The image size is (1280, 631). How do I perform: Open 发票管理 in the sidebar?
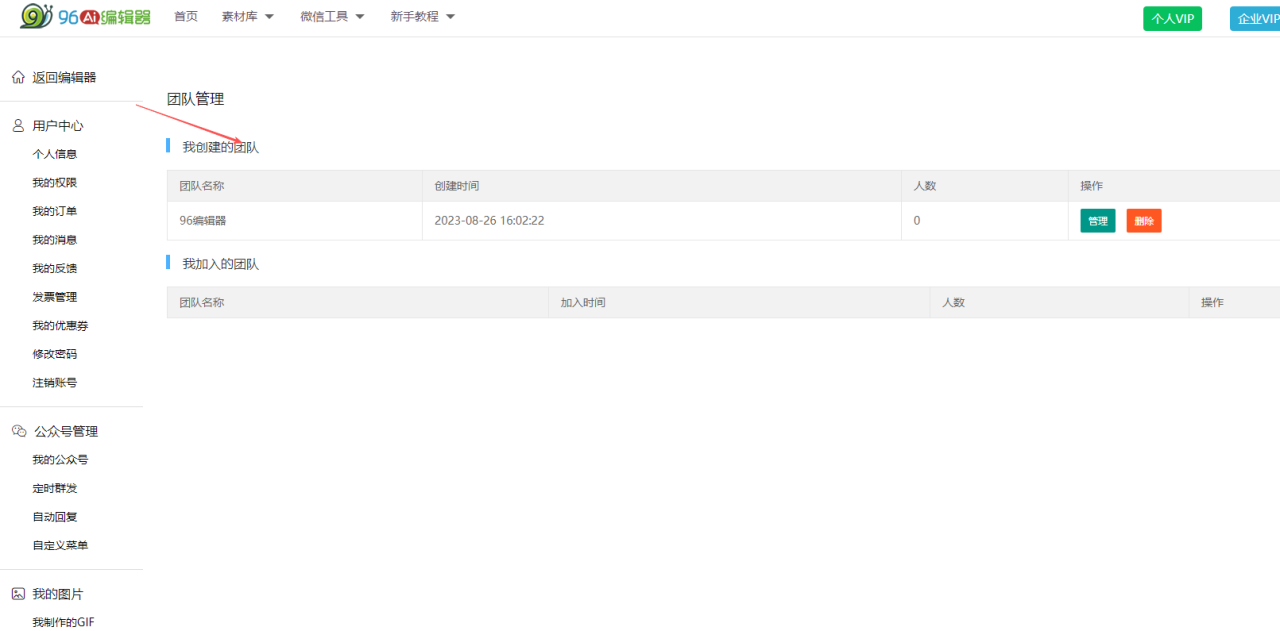pos(54,297)
